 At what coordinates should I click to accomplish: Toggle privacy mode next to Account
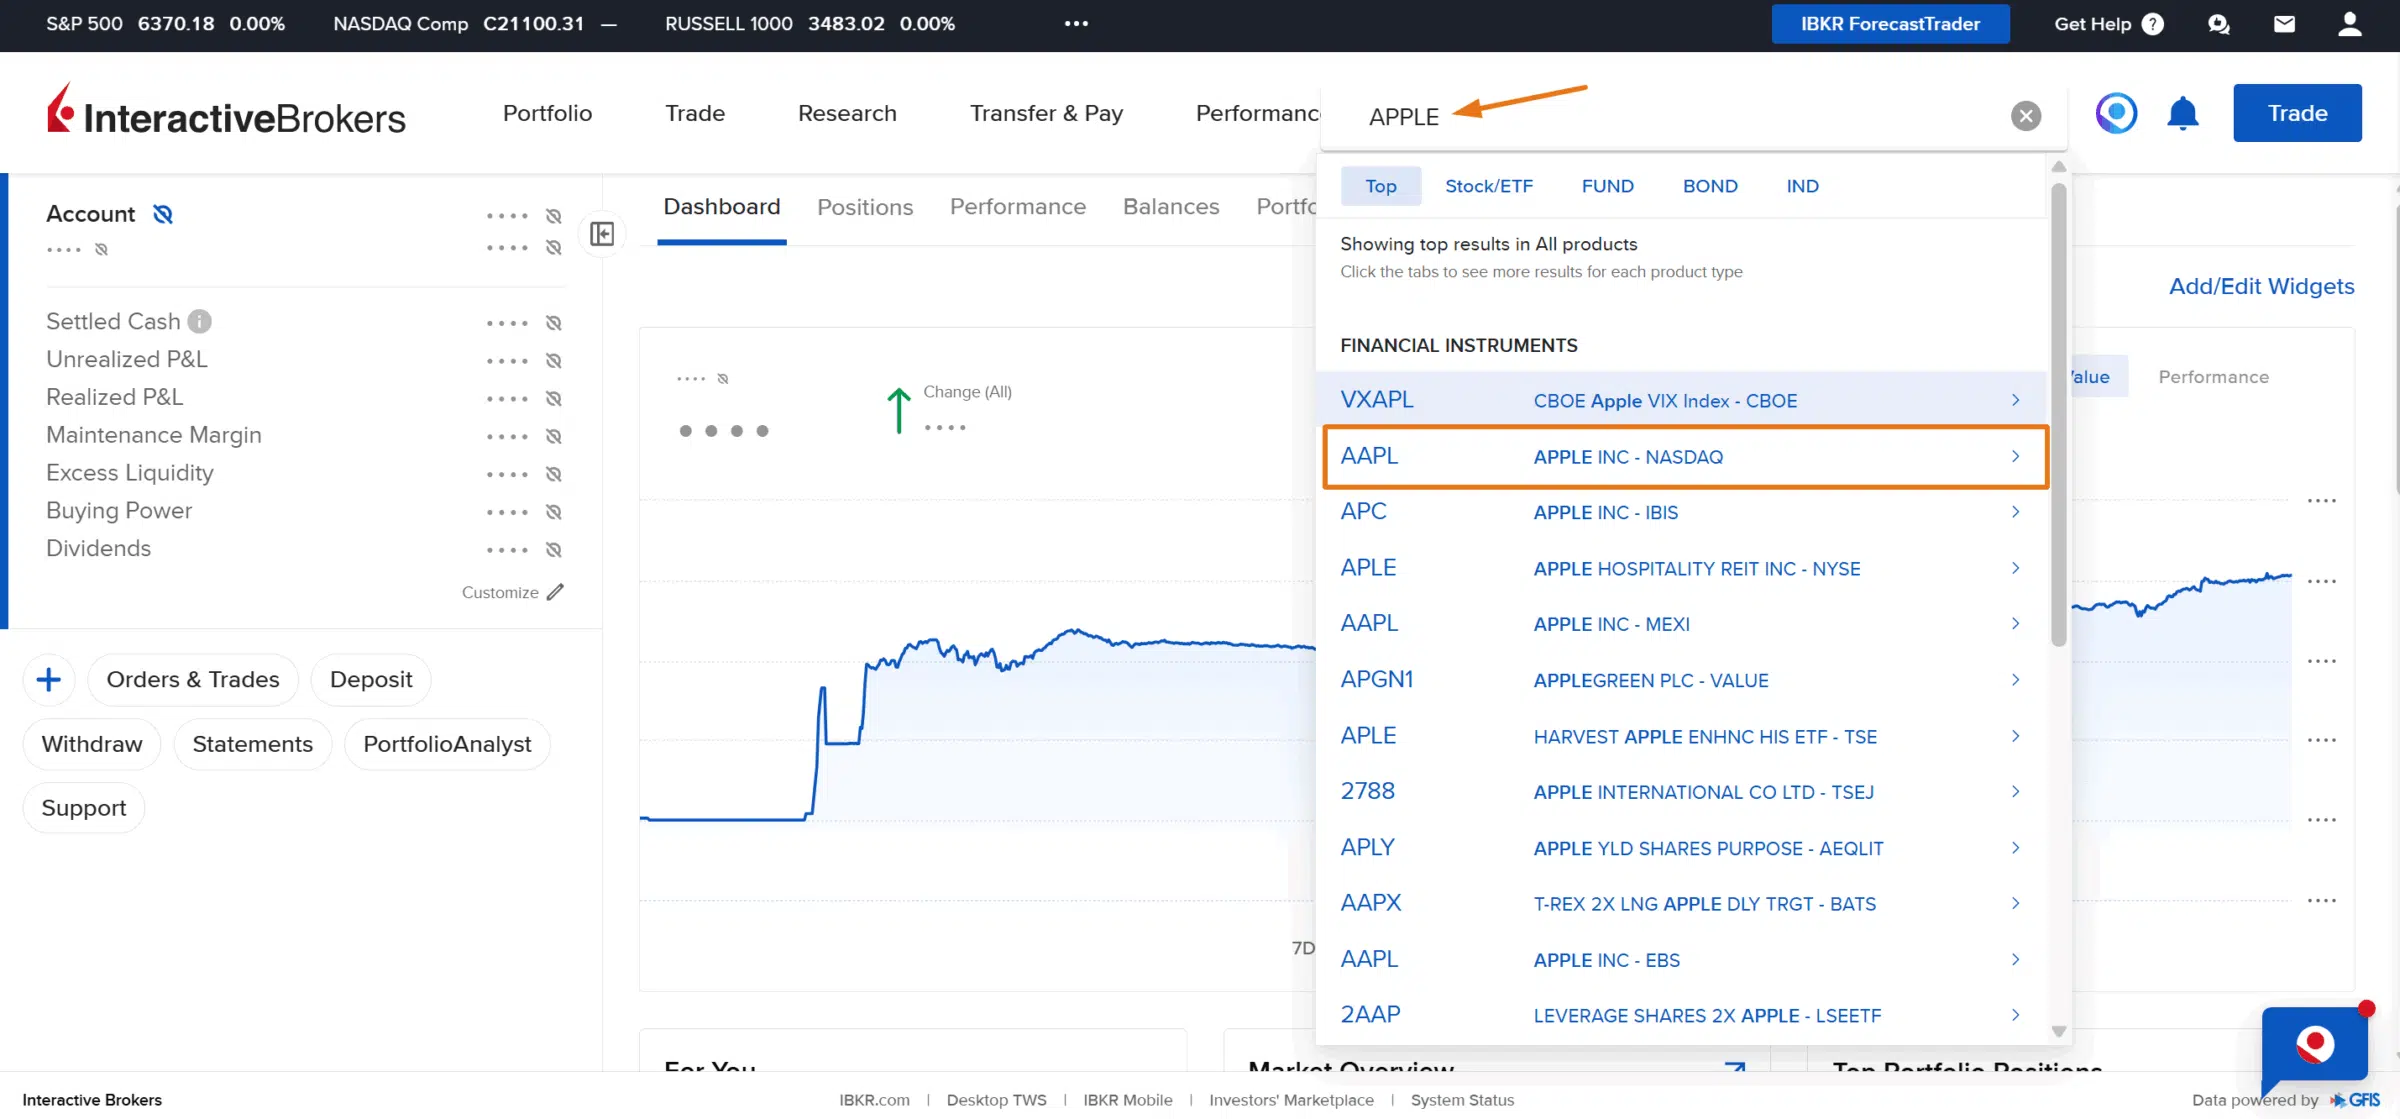(163, 214)
